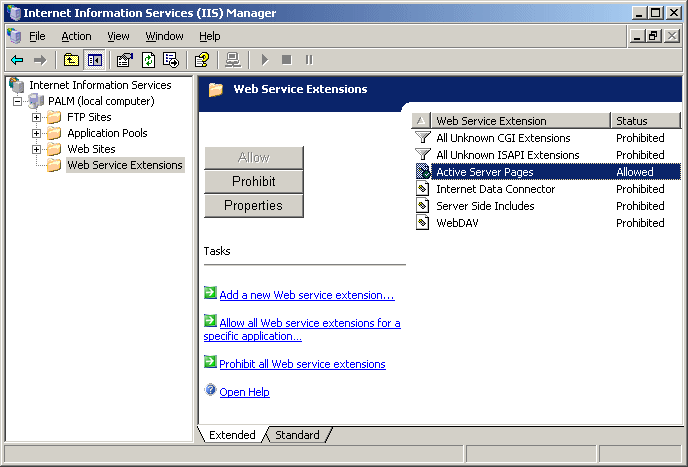Click the Active Server Pages allowed icon
Viewport: 688px width, 467px height.
(x=423, y=172)
